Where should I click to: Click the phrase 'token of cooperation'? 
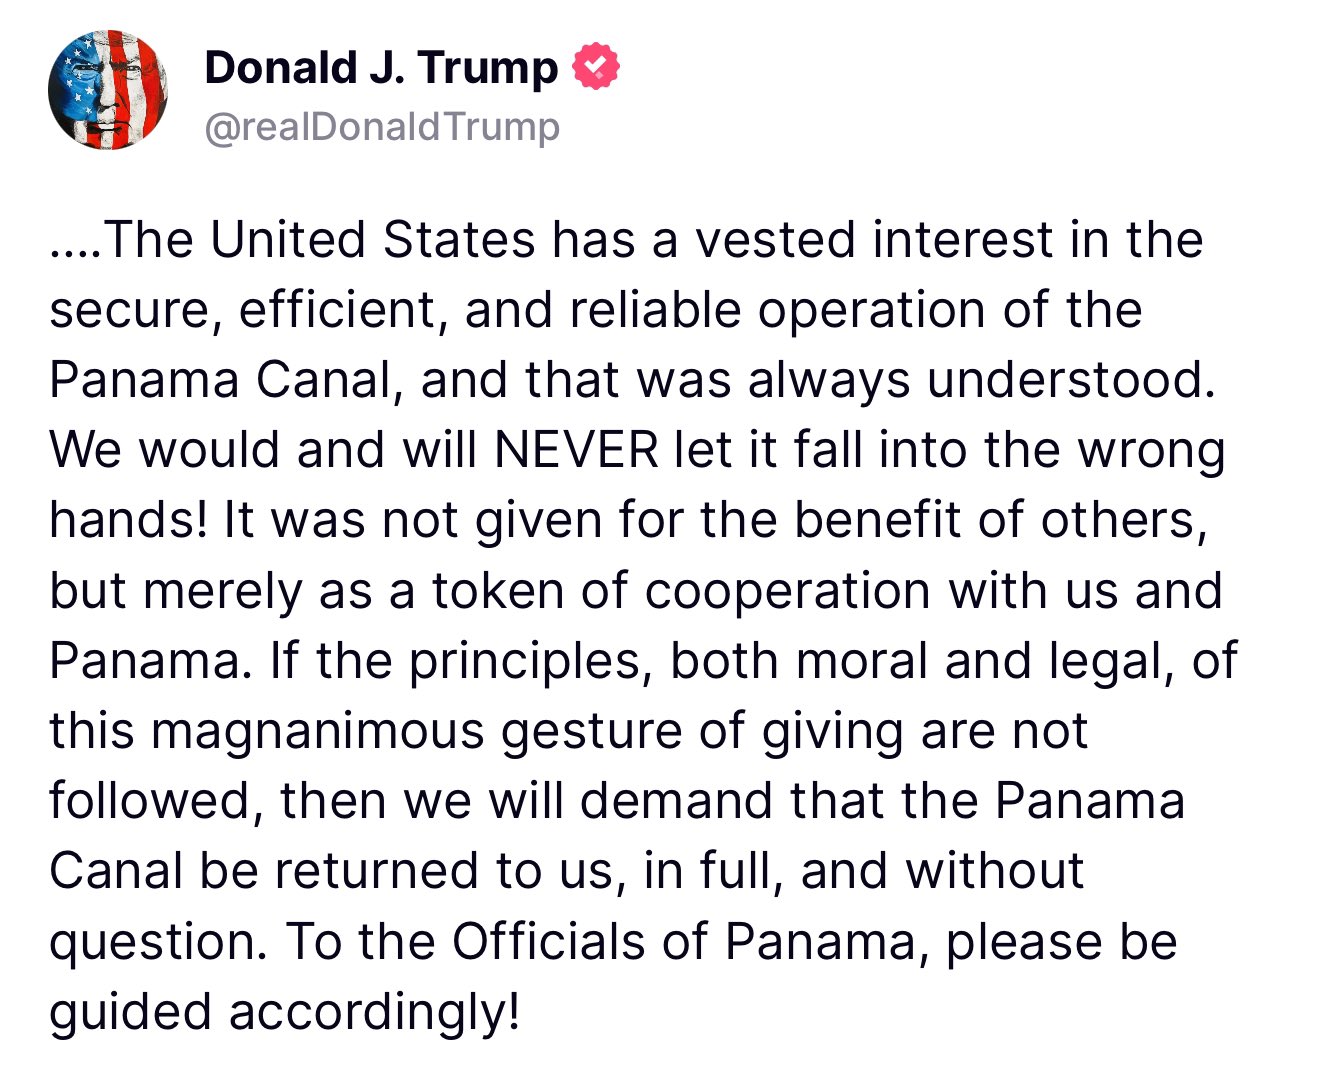point(682,592)
